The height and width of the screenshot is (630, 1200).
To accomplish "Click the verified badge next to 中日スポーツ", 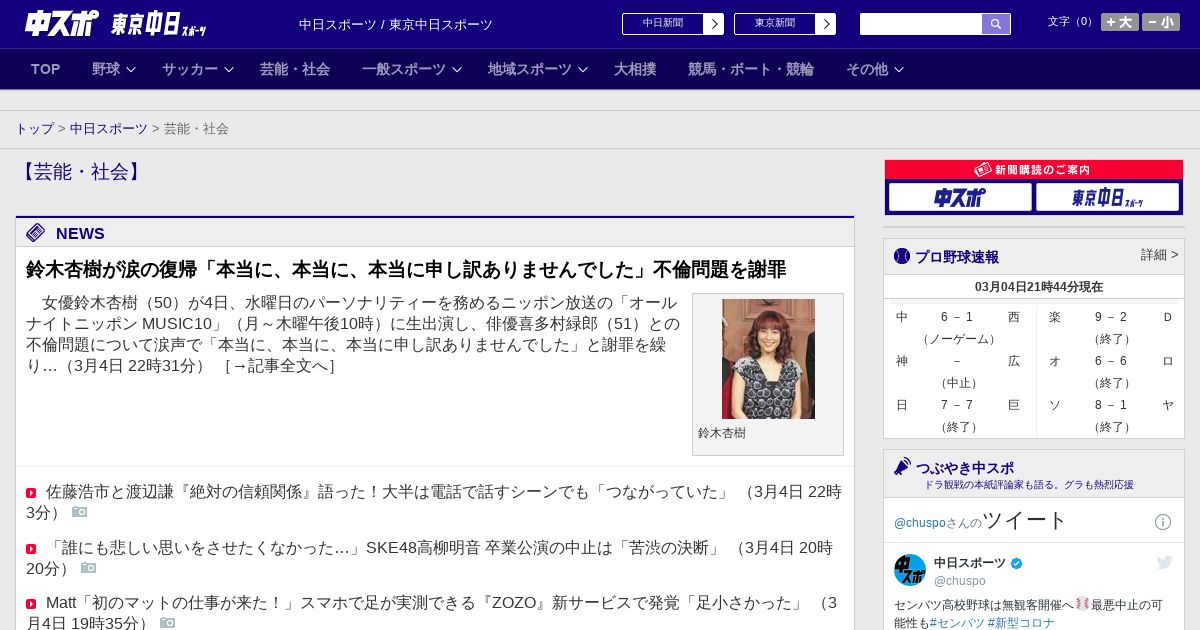I will 1017,563.
